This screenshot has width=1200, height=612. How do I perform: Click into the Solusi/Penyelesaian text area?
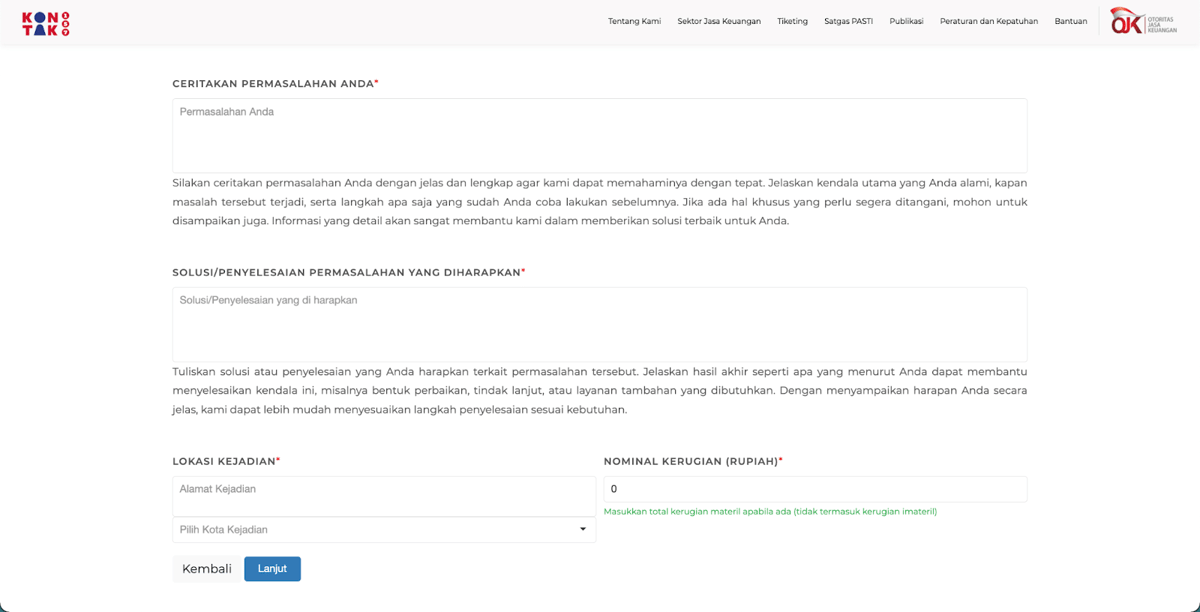point(599,324)
